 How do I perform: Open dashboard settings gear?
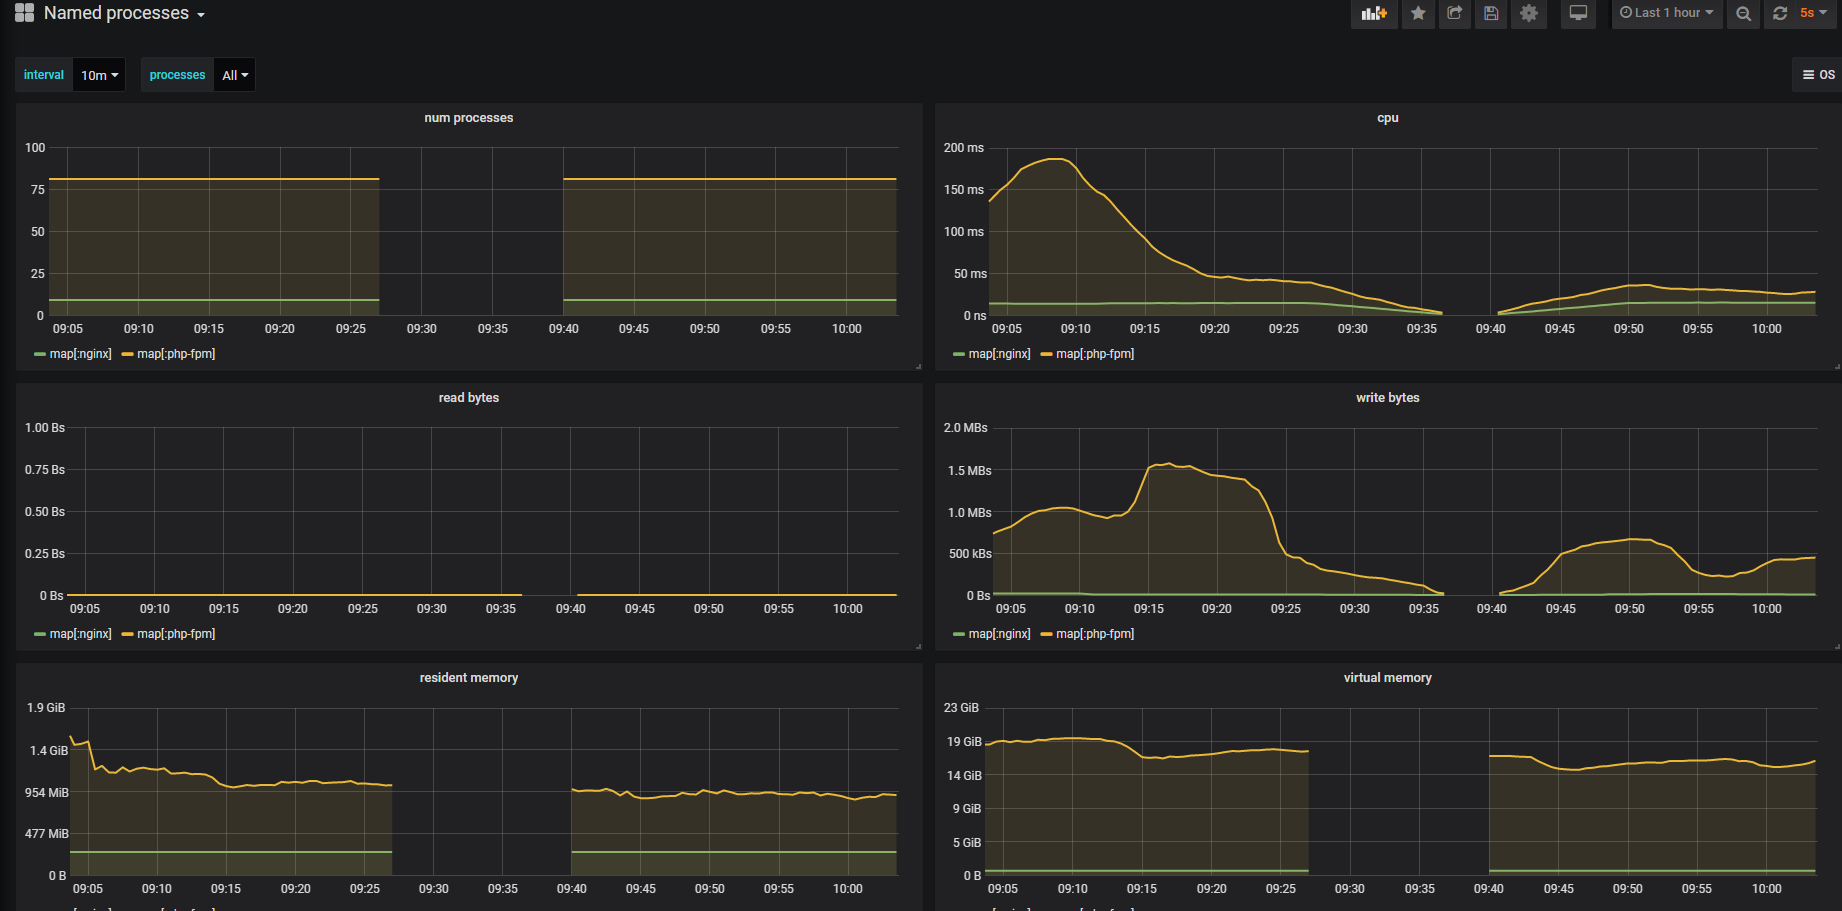[x=1528, y=13]
